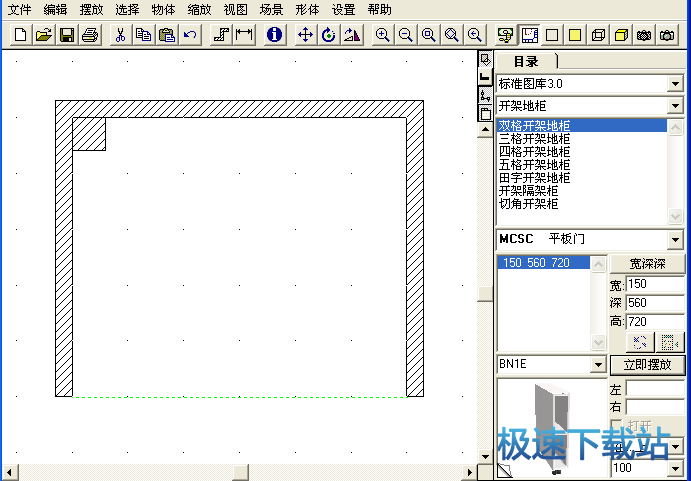Click the Print icon in toolbar
Screen dimensions: 691x481
point(90,35)
